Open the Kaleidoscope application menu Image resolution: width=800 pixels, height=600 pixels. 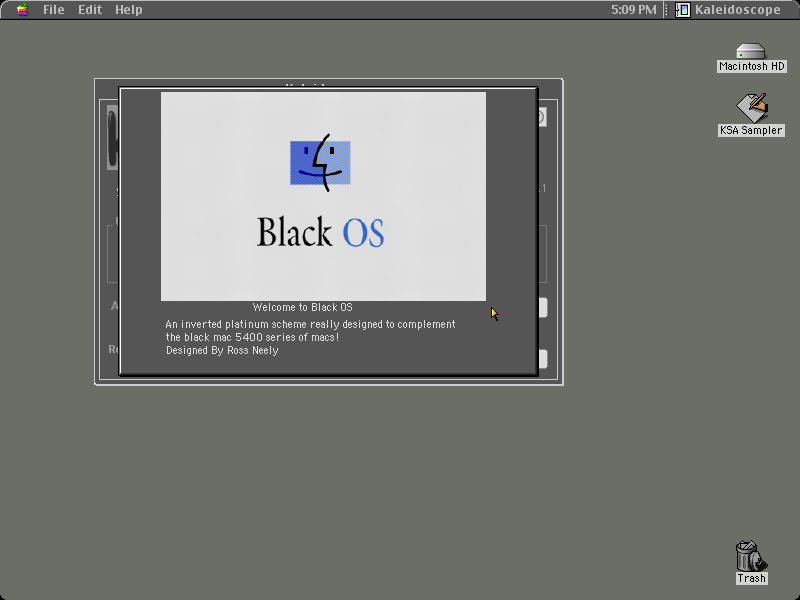(x=728, y=10)
